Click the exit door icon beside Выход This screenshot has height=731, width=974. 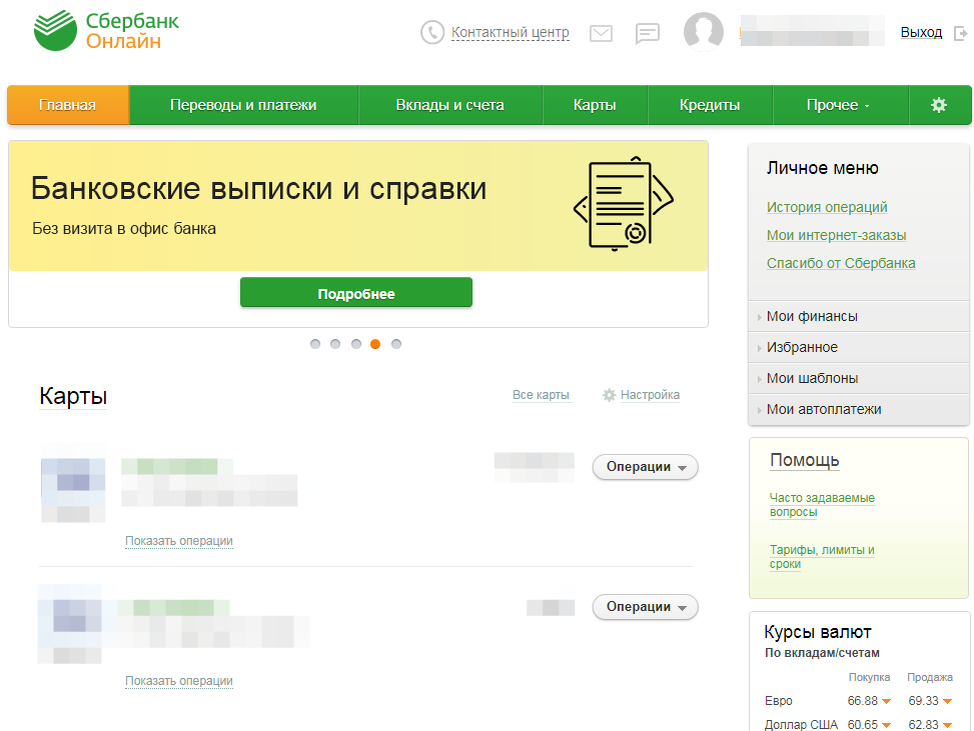pos(960,33)
